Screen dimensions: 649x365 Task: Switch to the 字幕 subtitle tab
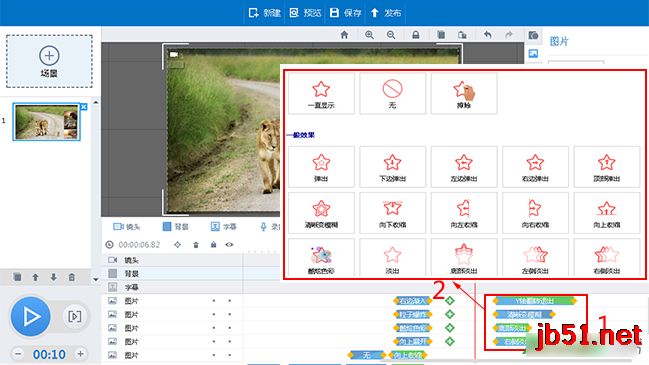coord(224,227)
